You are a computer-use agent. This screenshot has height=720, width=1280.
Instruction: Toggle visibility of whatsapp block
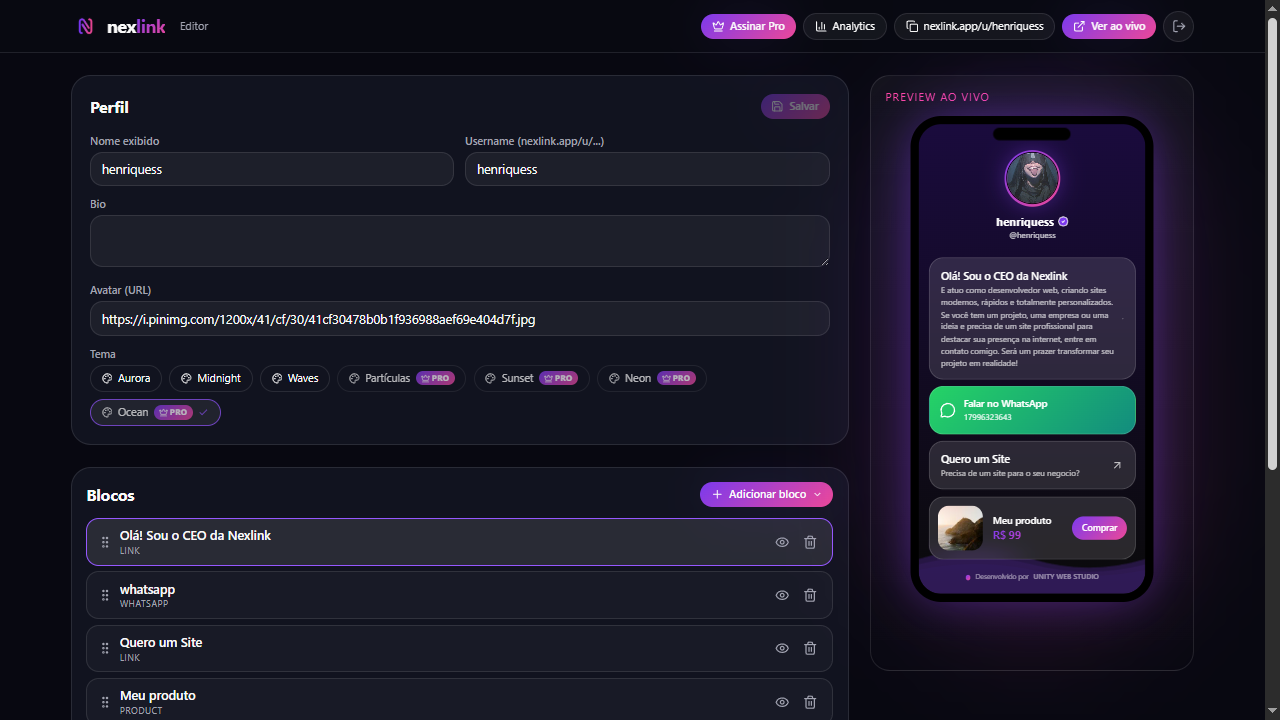[782, 595]
